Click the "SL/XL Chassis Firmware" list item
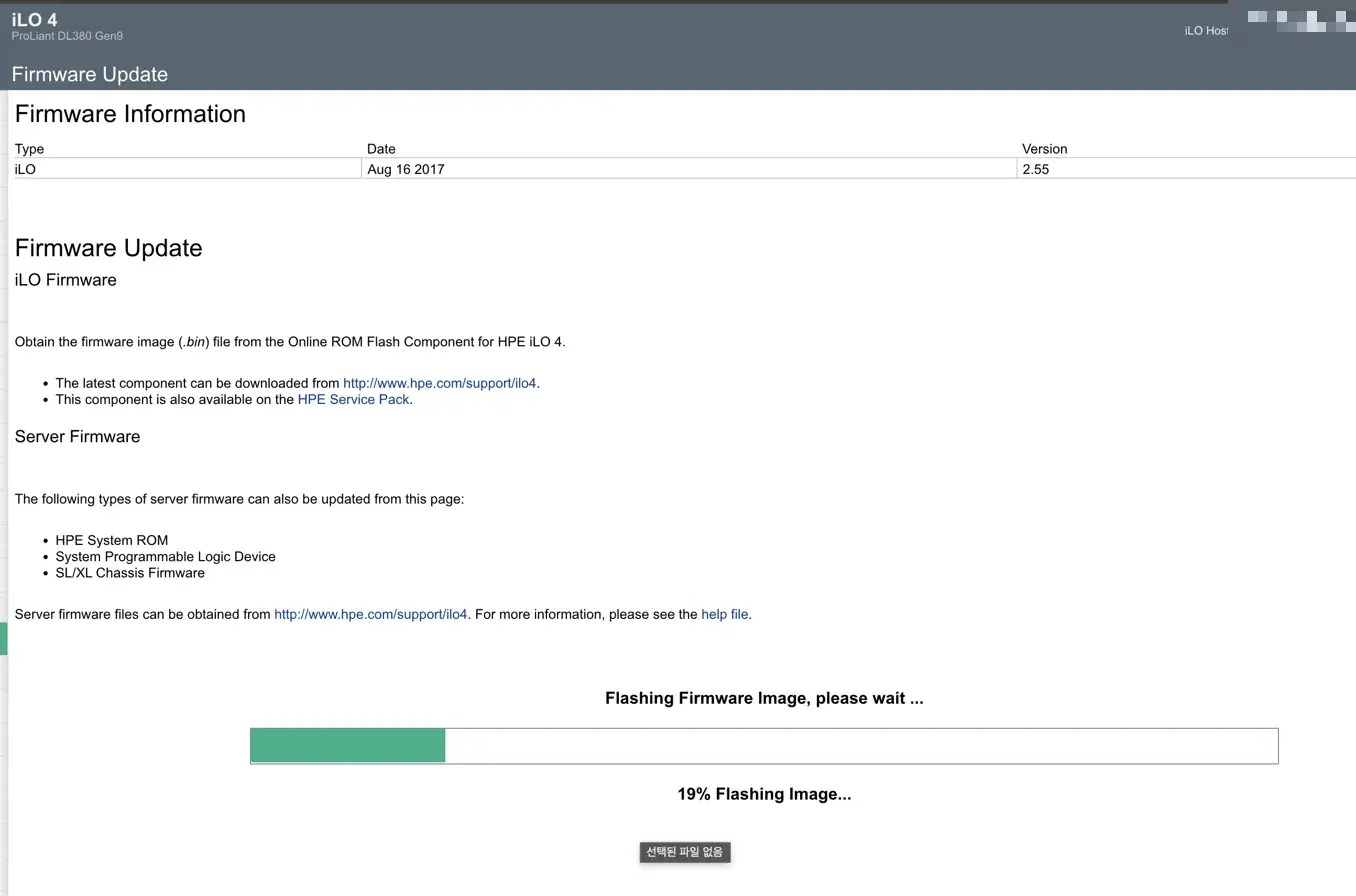 (130, 573)
